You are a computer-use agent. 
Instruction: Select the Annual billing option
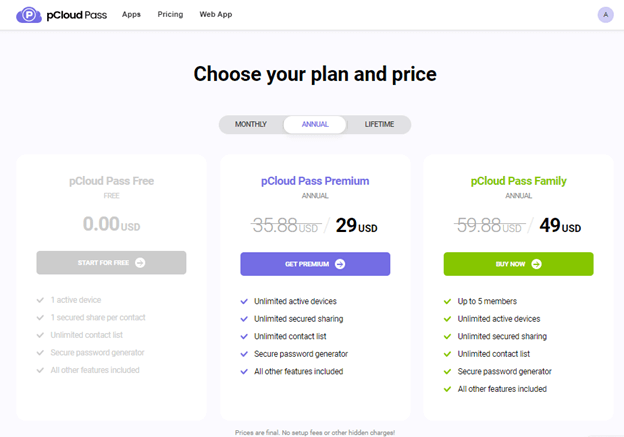[x=314, y=125]
